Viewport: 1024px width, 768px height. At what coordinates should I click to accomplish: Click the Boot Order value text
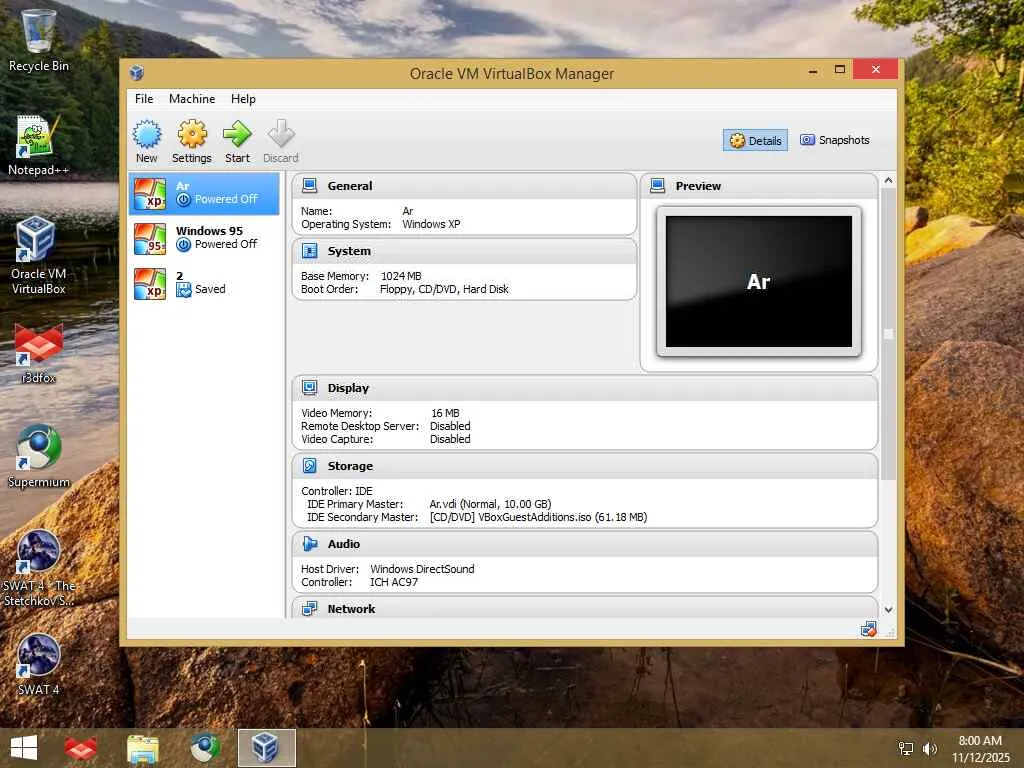click(x=444, y=289)
